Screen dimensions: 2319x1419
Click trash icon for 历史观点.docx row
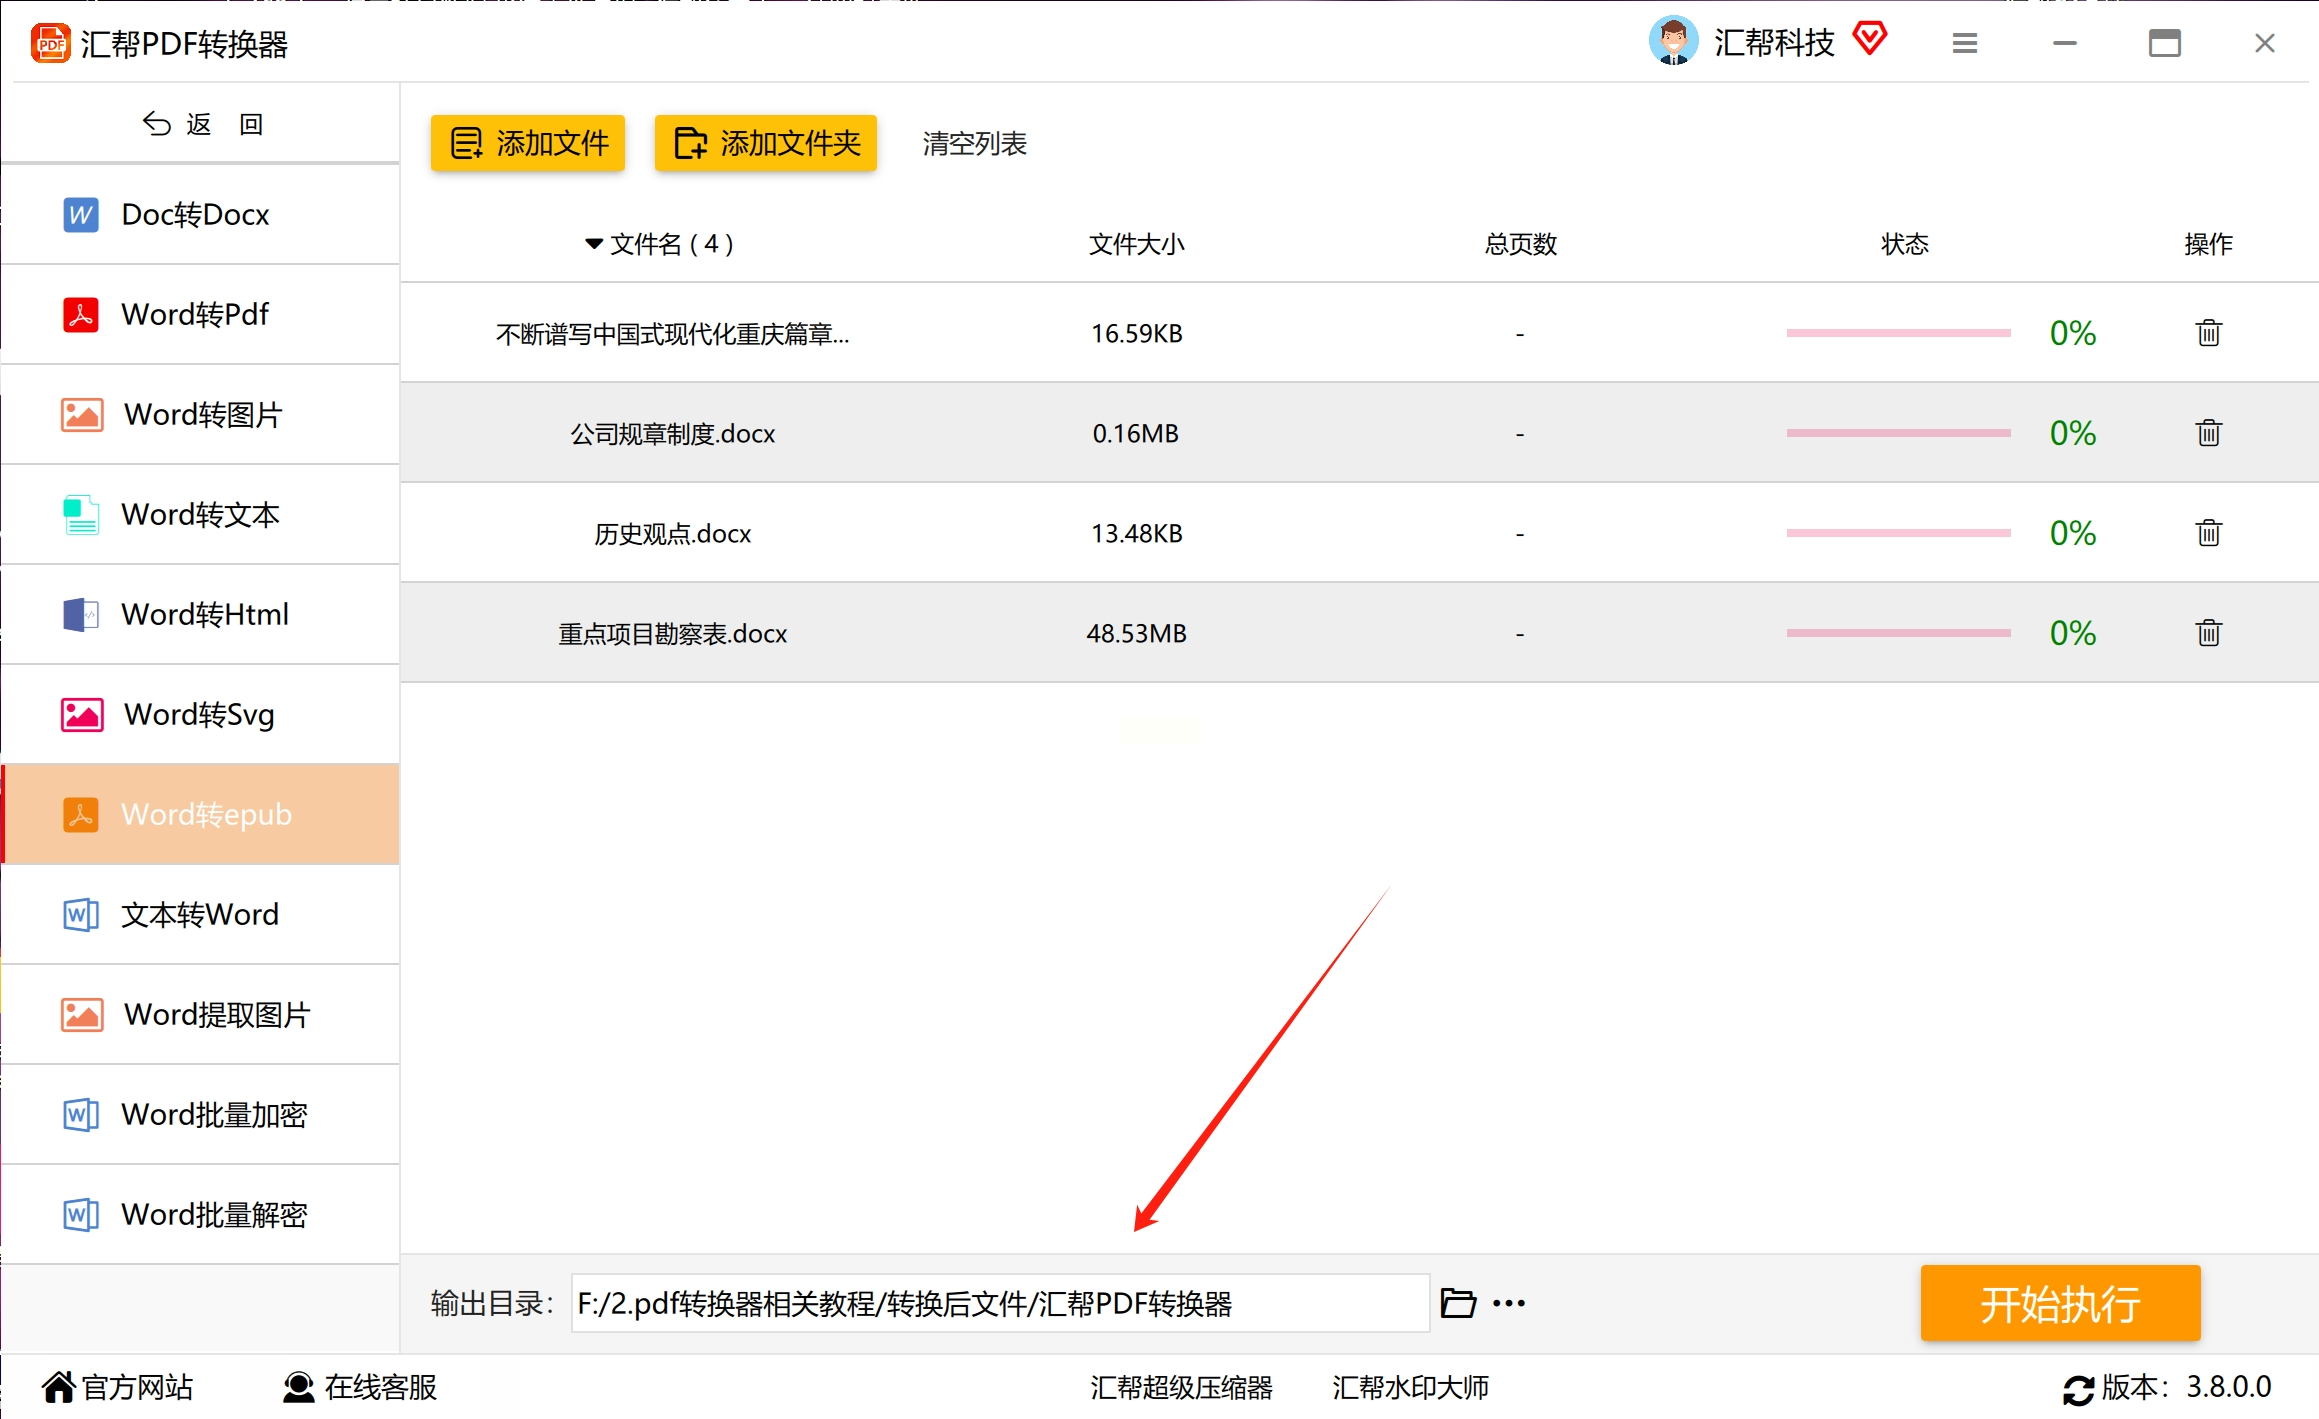(x=2208, y=533)
